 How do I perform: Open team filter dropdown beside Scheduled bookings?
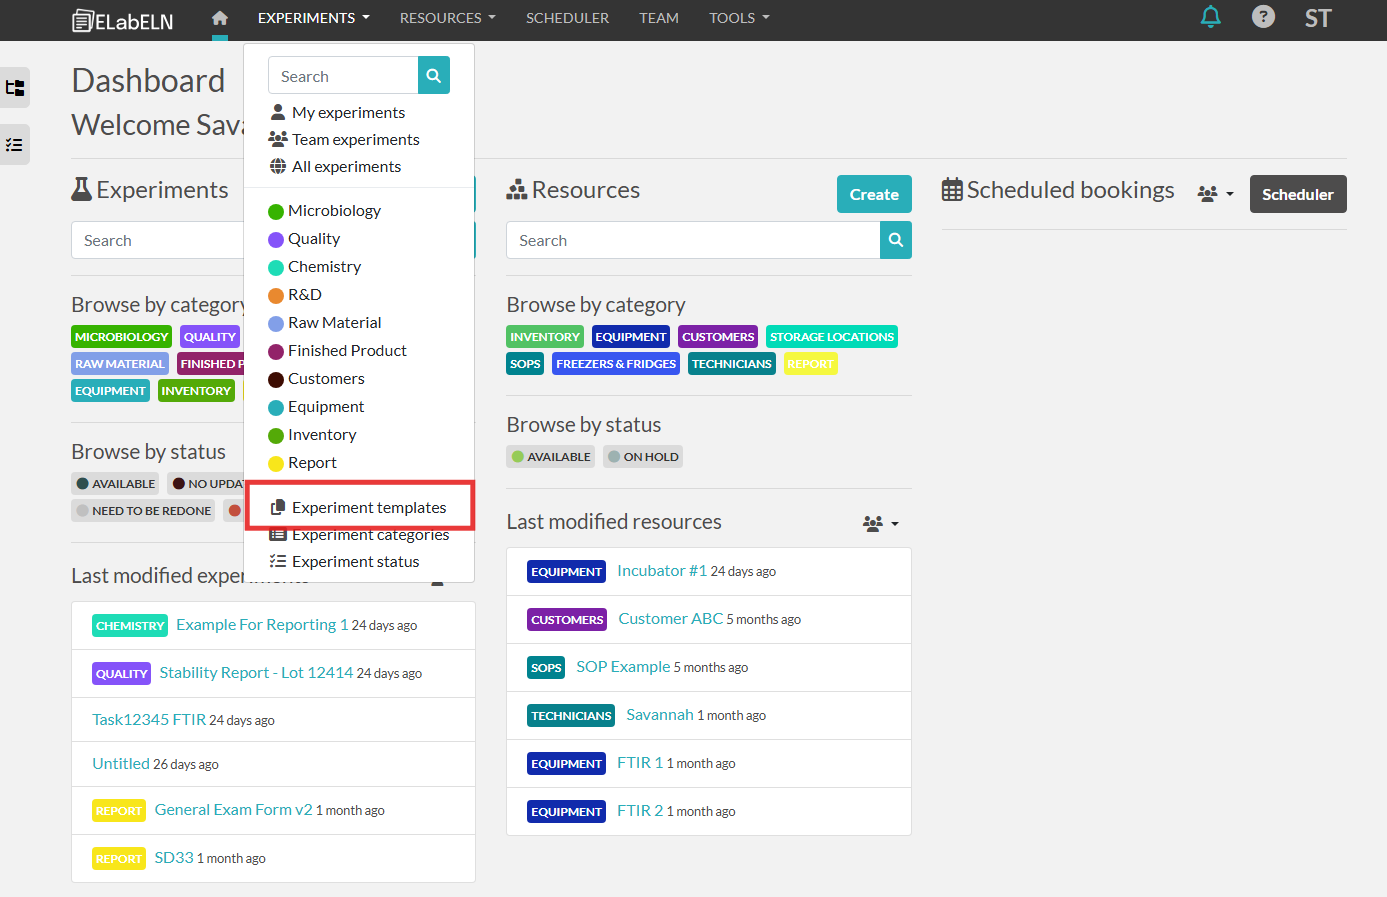(x=1215, y=194)
